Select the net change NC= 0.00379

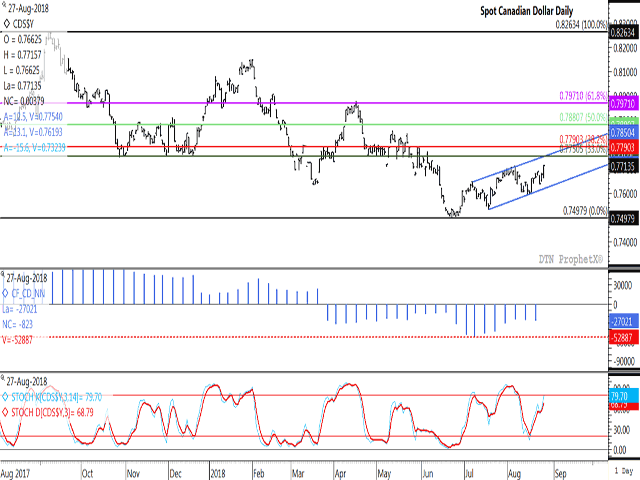pos(24,101)
